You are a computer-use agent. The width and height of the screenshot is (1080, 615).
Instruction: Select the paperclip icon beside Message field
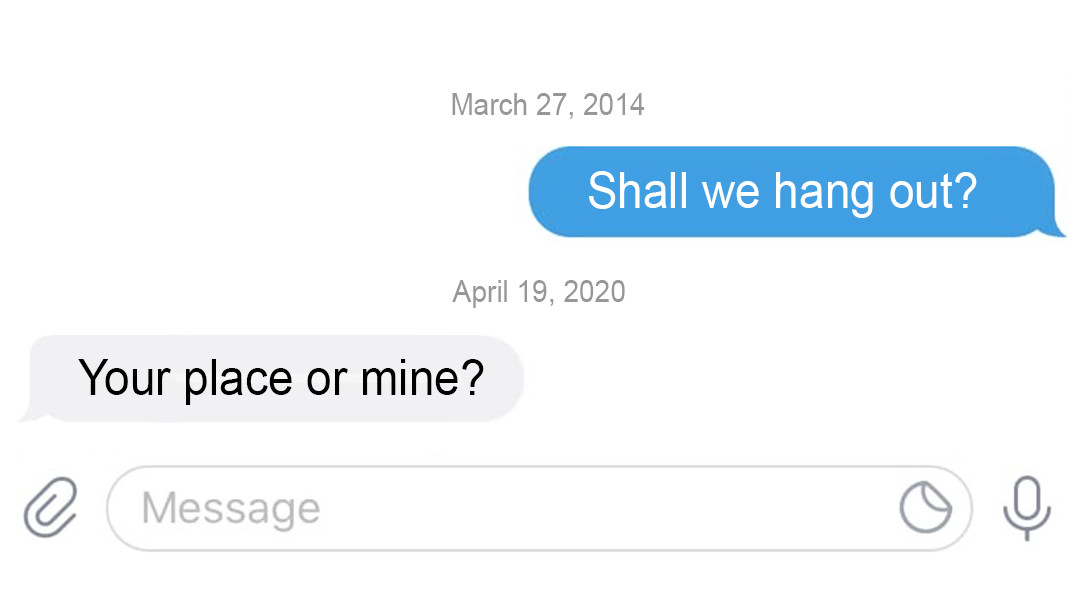pos(51,507)
